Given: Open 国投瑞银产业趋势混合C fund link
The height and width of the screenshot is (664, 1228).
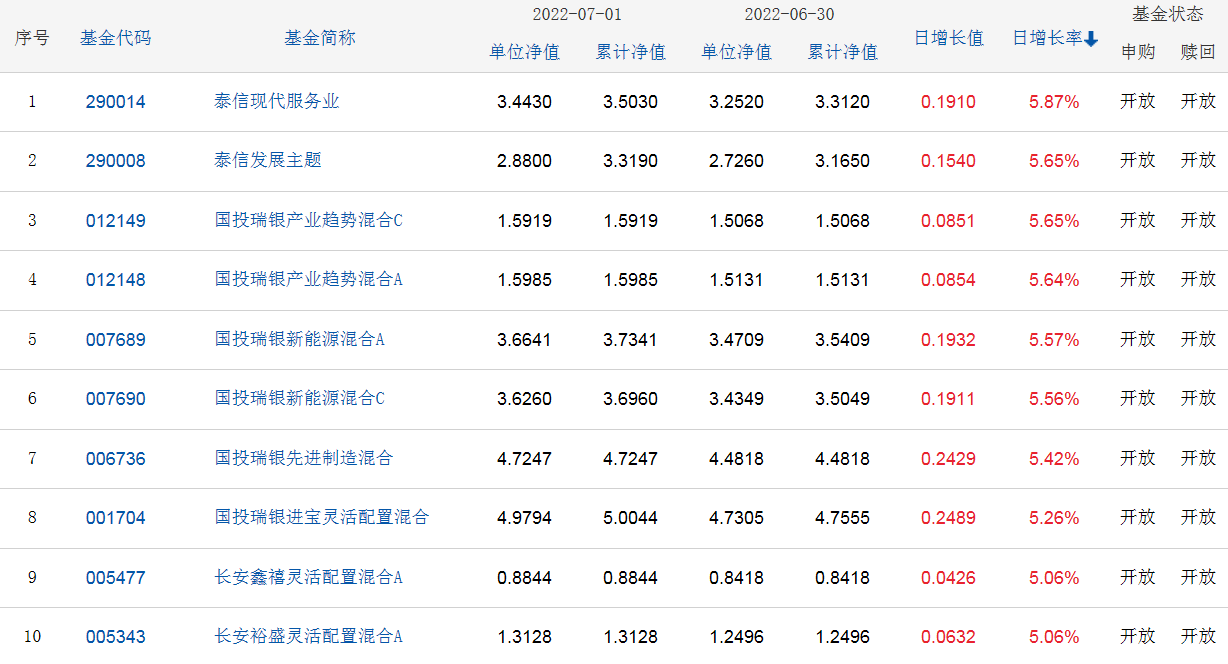Looking at the screenshot, I should [308, 220].
